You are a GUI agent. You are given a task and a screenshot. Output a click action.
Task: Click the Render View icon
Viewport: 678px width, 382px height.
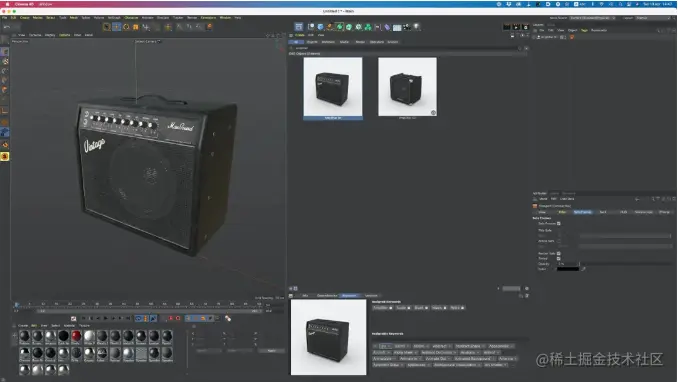point(506,27)
